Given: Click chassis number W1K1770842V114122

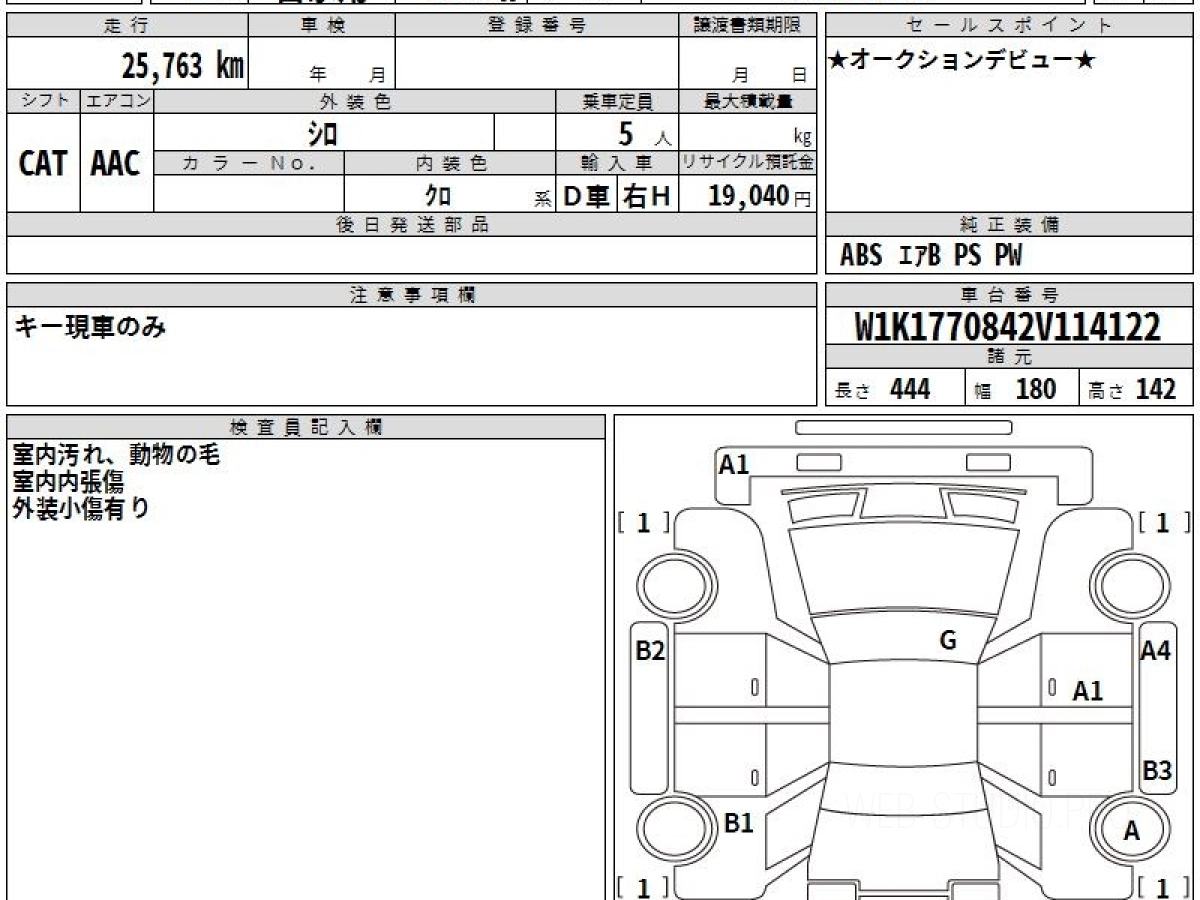Looking at the screenshot, I should (1008, 327).
